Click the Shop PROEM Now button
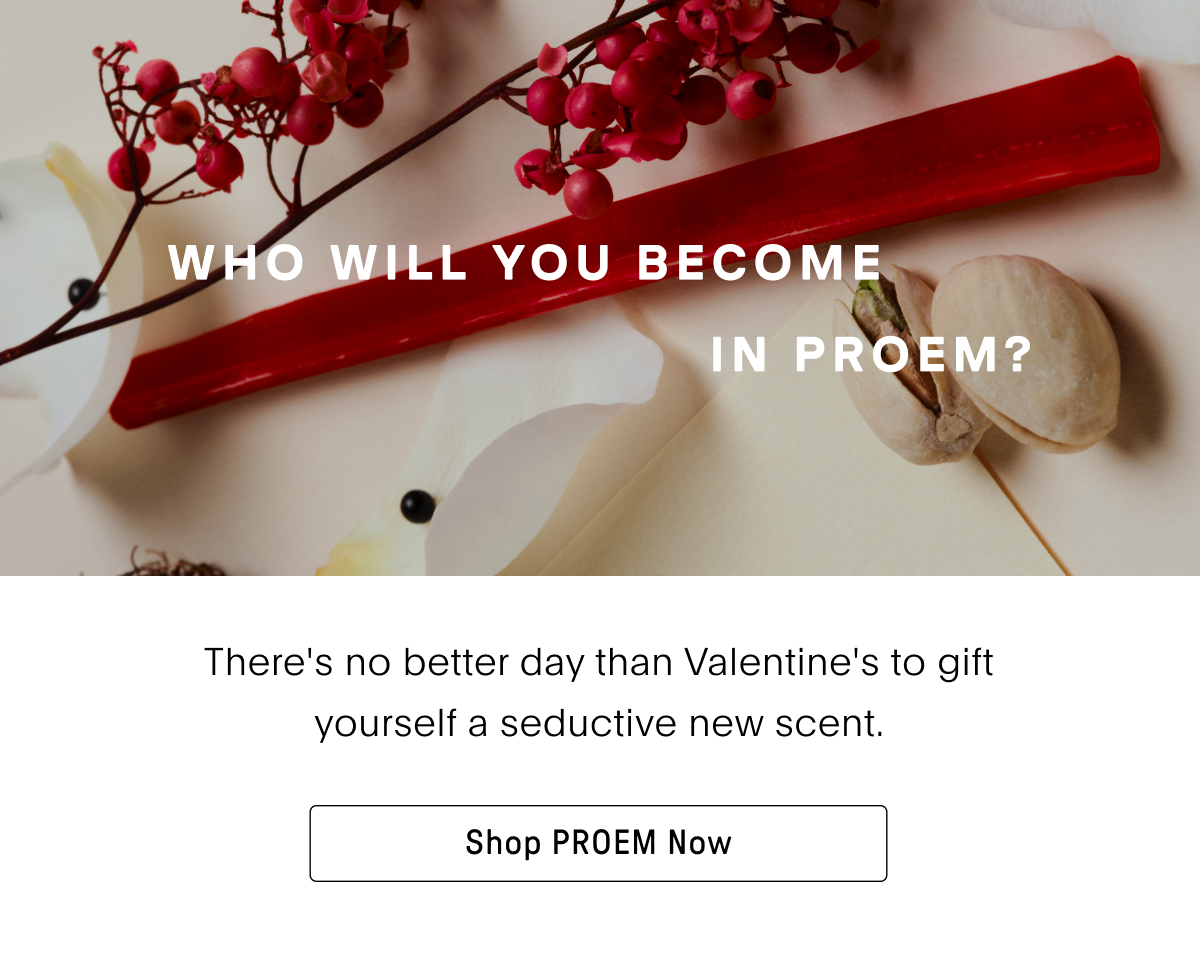This screenshot has width=1200, height=958. point(598,843)
